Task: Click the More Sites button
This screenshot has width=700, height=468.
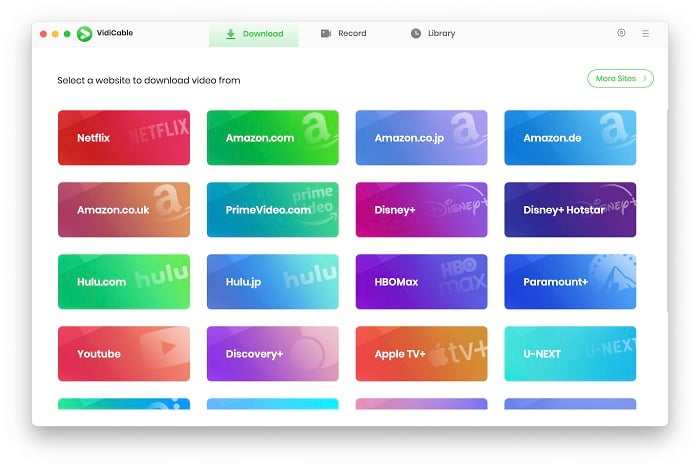Action: coord(620,79)
